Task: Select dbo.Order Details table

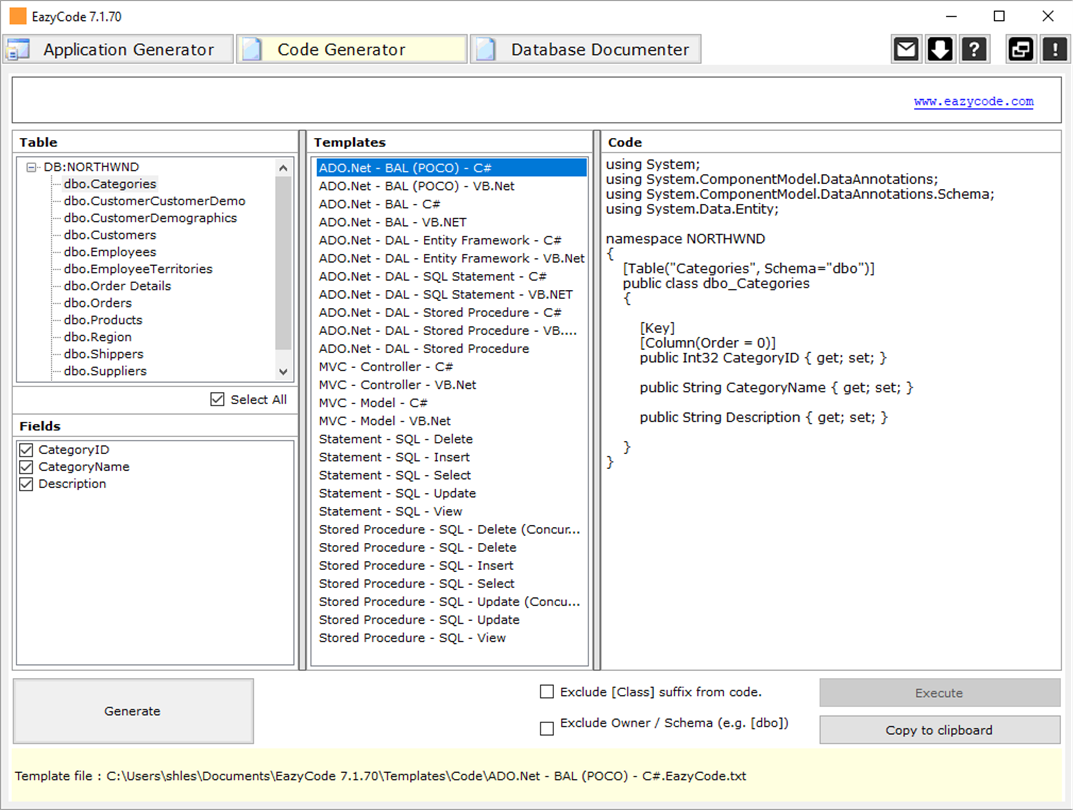Action: (118, 286)
